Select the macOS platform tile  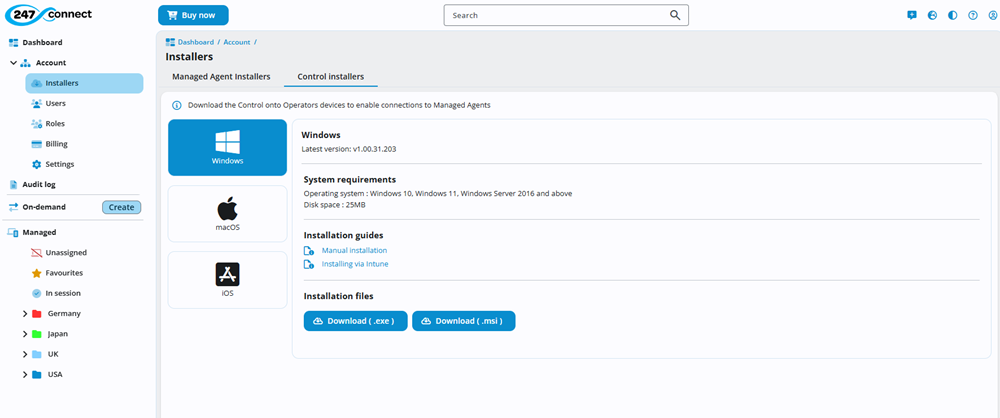228,214
